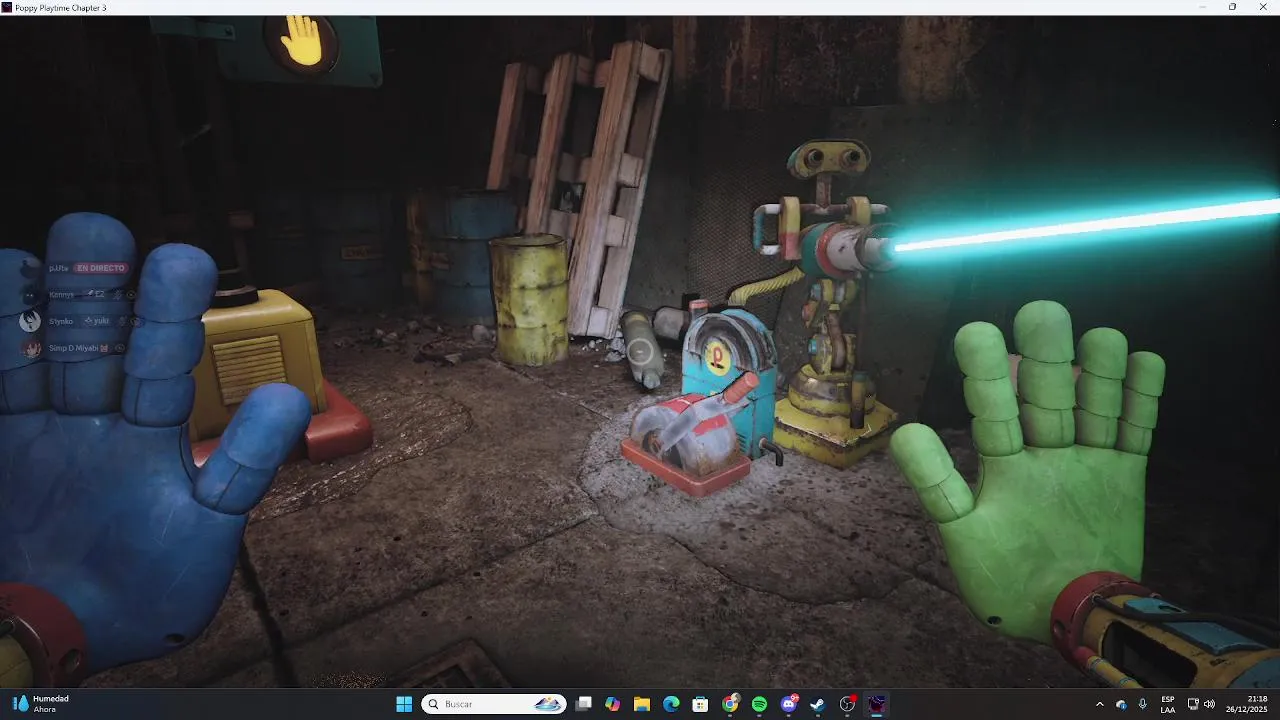This screenshot has height=720, width=1280.
Task: Switch to Discord on the taskbar
Action: tap(789, 704)
